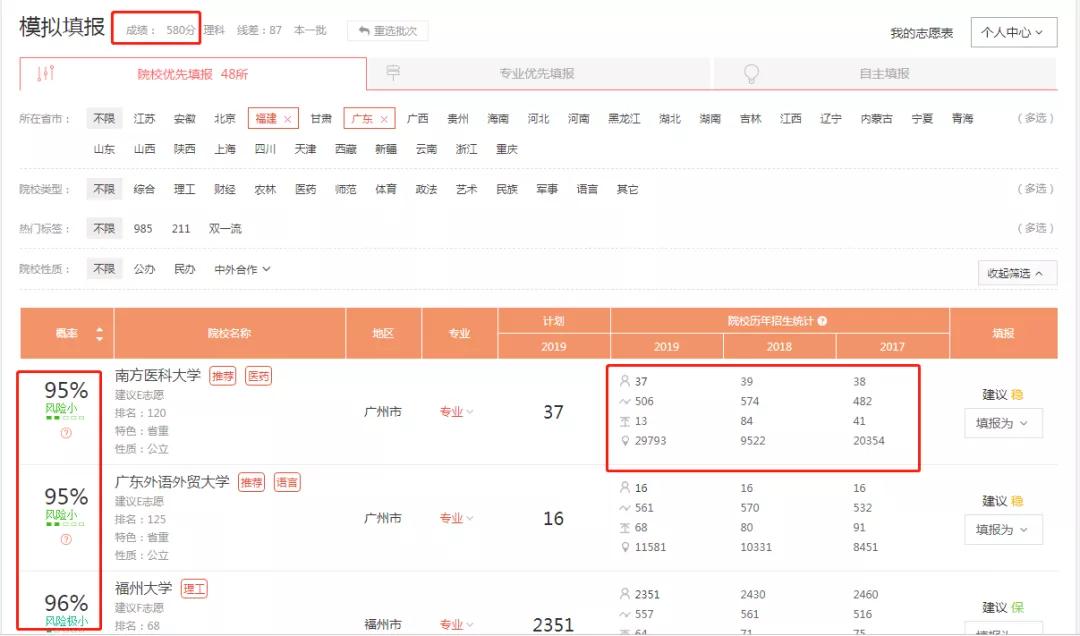
Task: Open the 南方医科大学 school name link
Action: (x=158, y=376)
